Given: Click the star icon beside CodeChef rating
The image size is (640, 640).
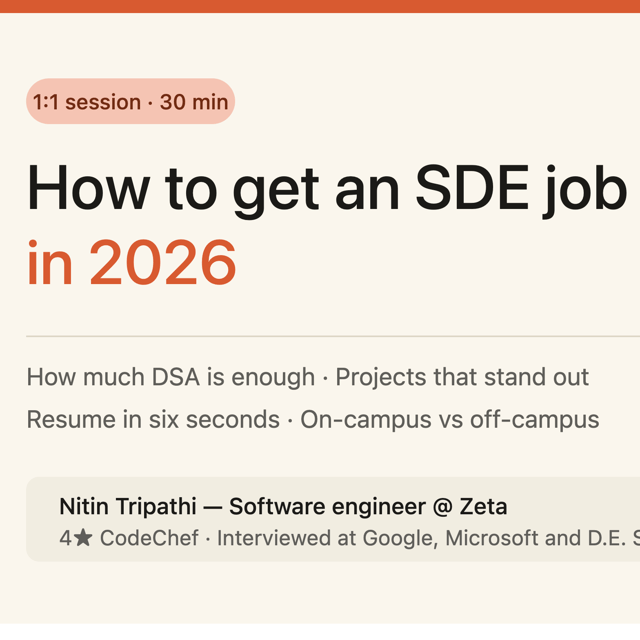Looking at the screenshot, I should coord(83,538).
